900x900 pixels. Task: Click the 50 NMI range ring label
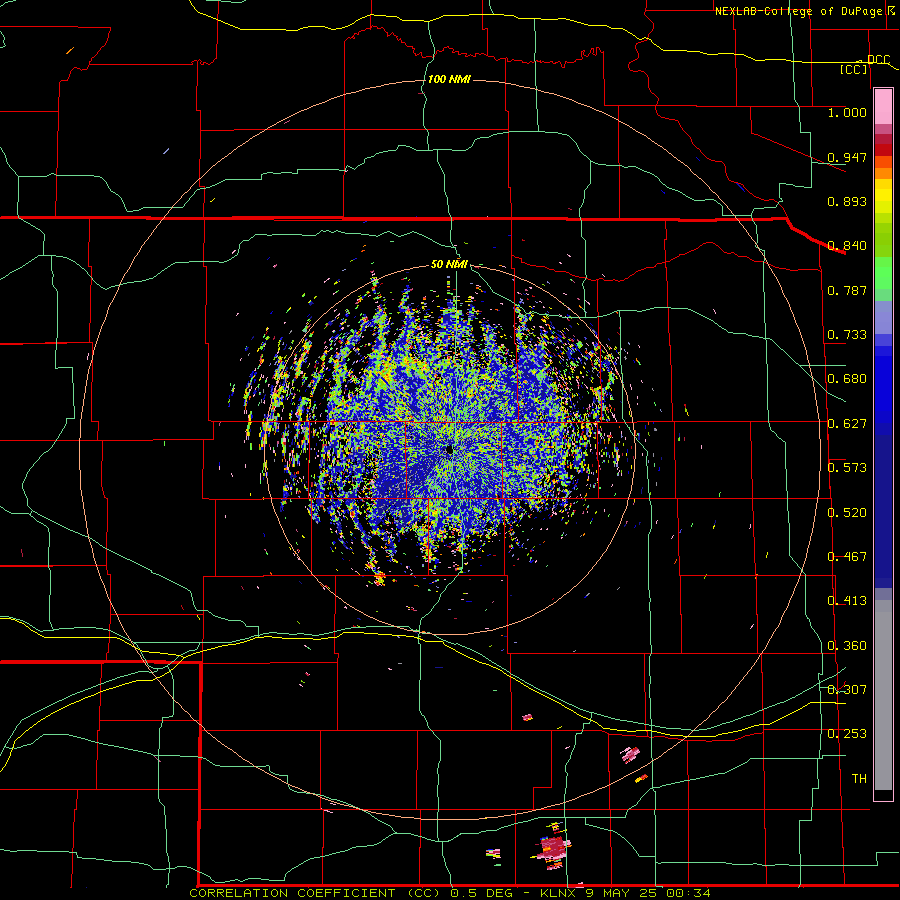pos(449,264)
